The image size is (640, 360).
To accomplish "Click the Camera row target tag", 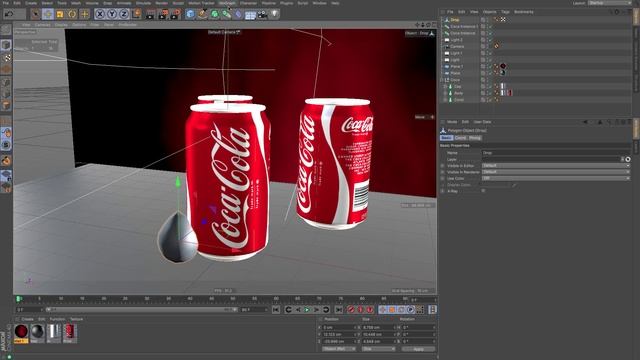I will [497, 46].
